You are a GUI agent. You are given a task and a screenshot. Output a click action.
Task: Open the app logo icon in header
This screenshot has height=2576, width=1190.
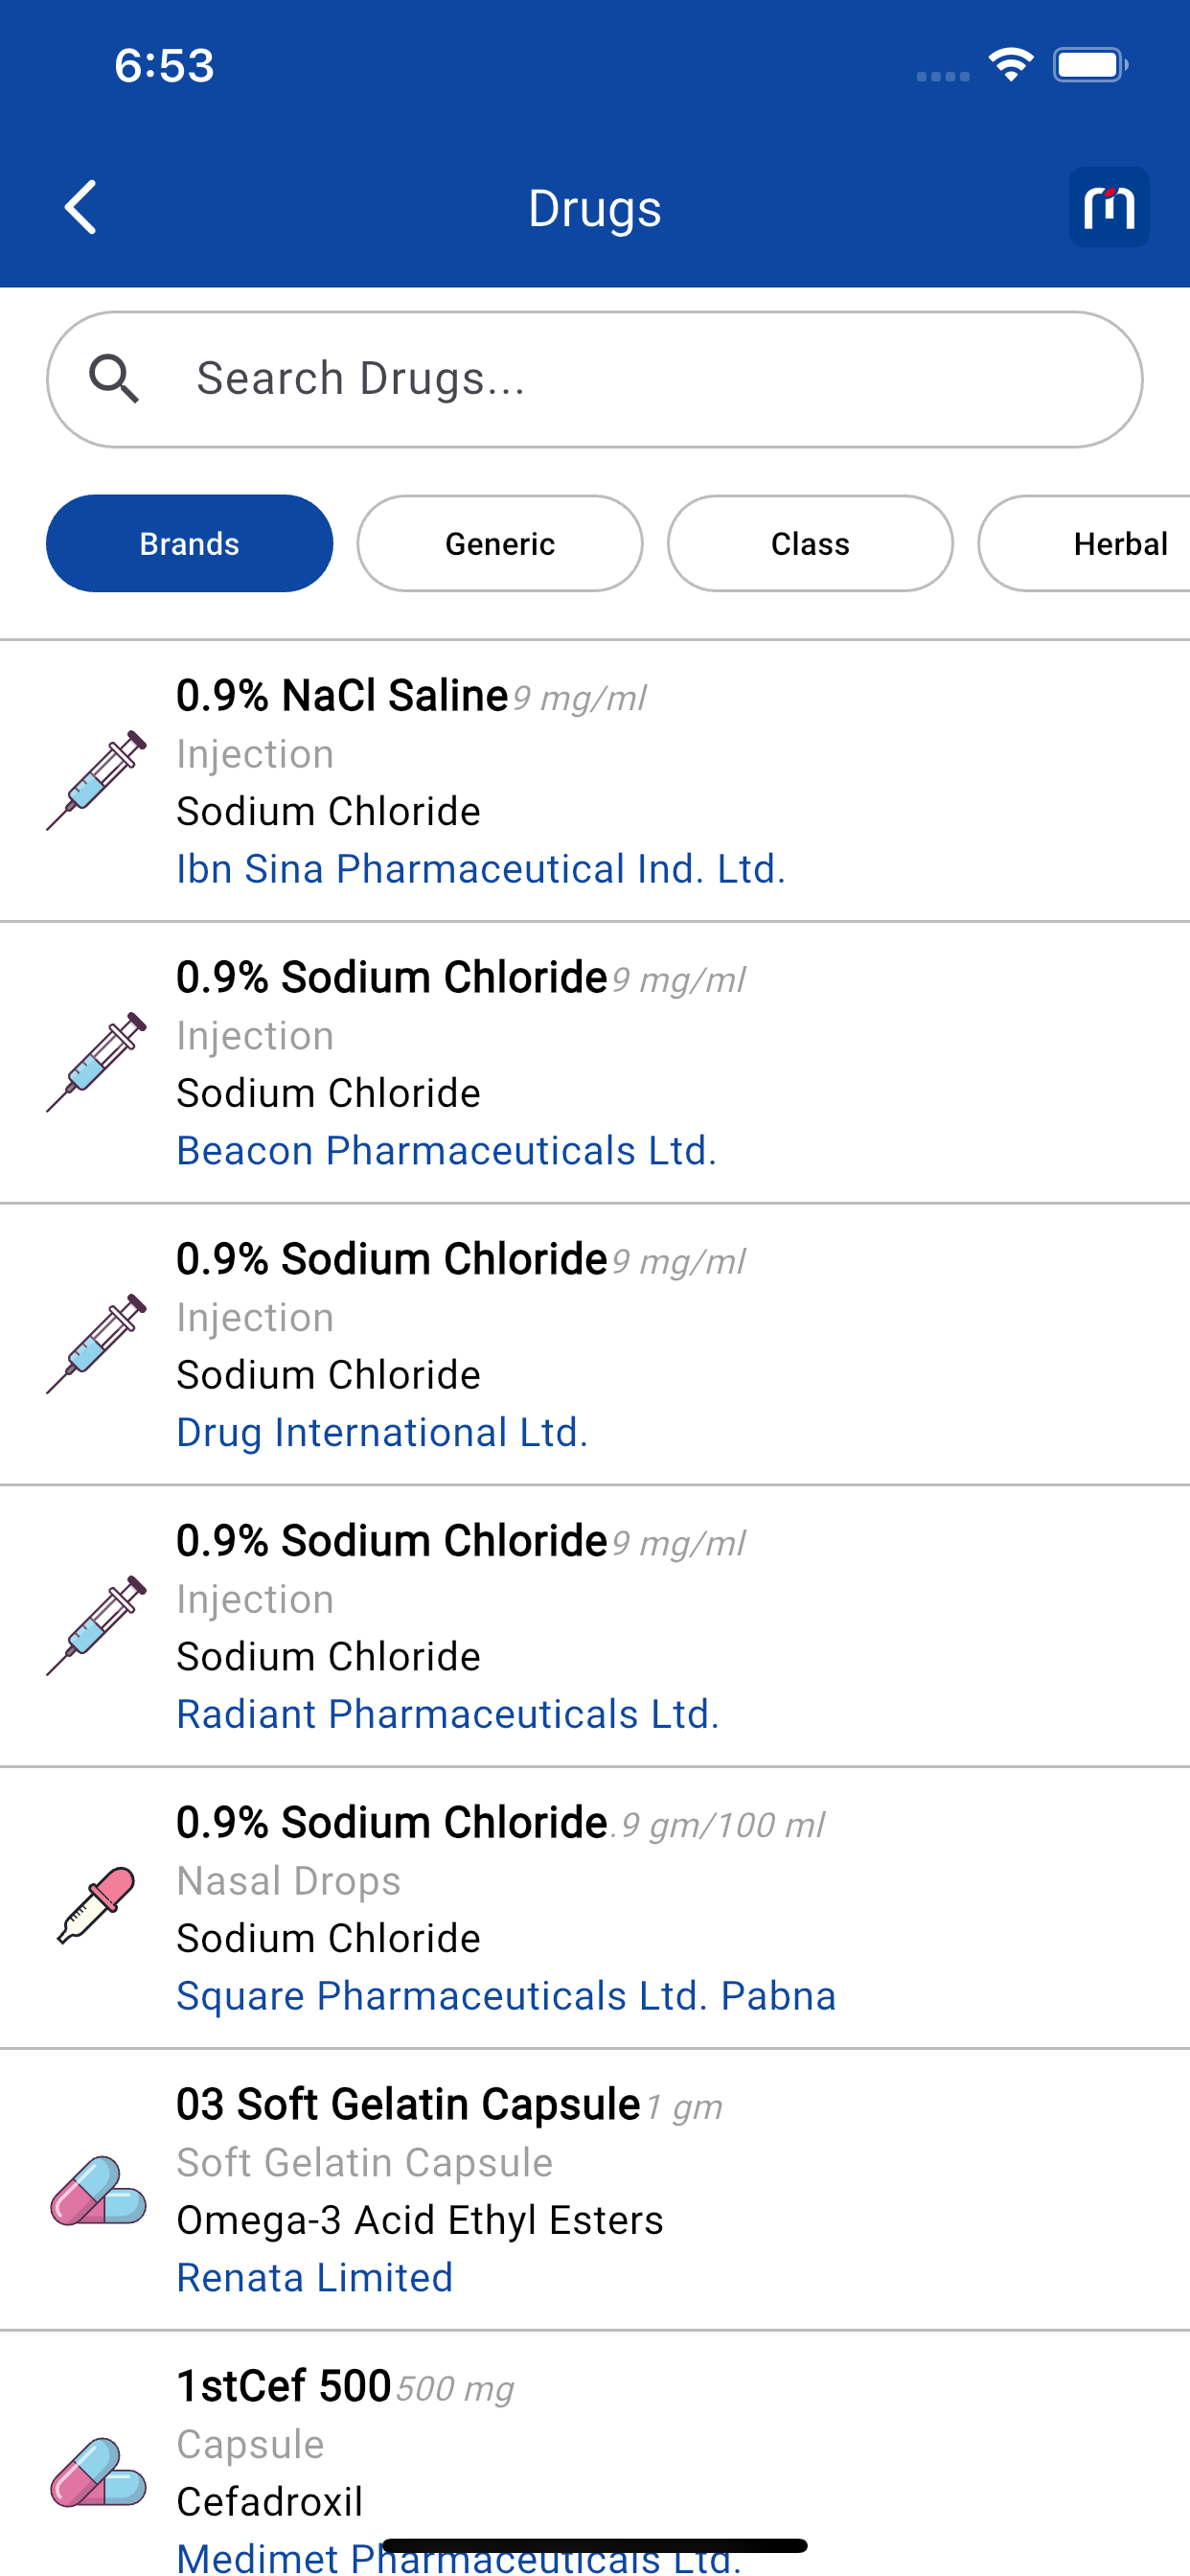1108,207
